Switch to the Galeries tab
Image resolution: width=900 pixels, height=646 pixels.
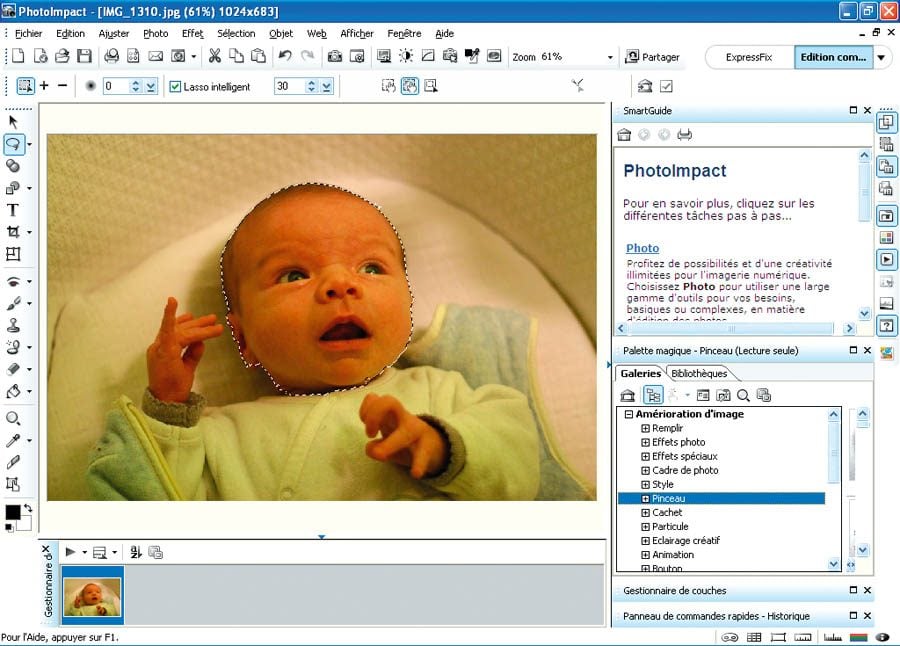640,373
